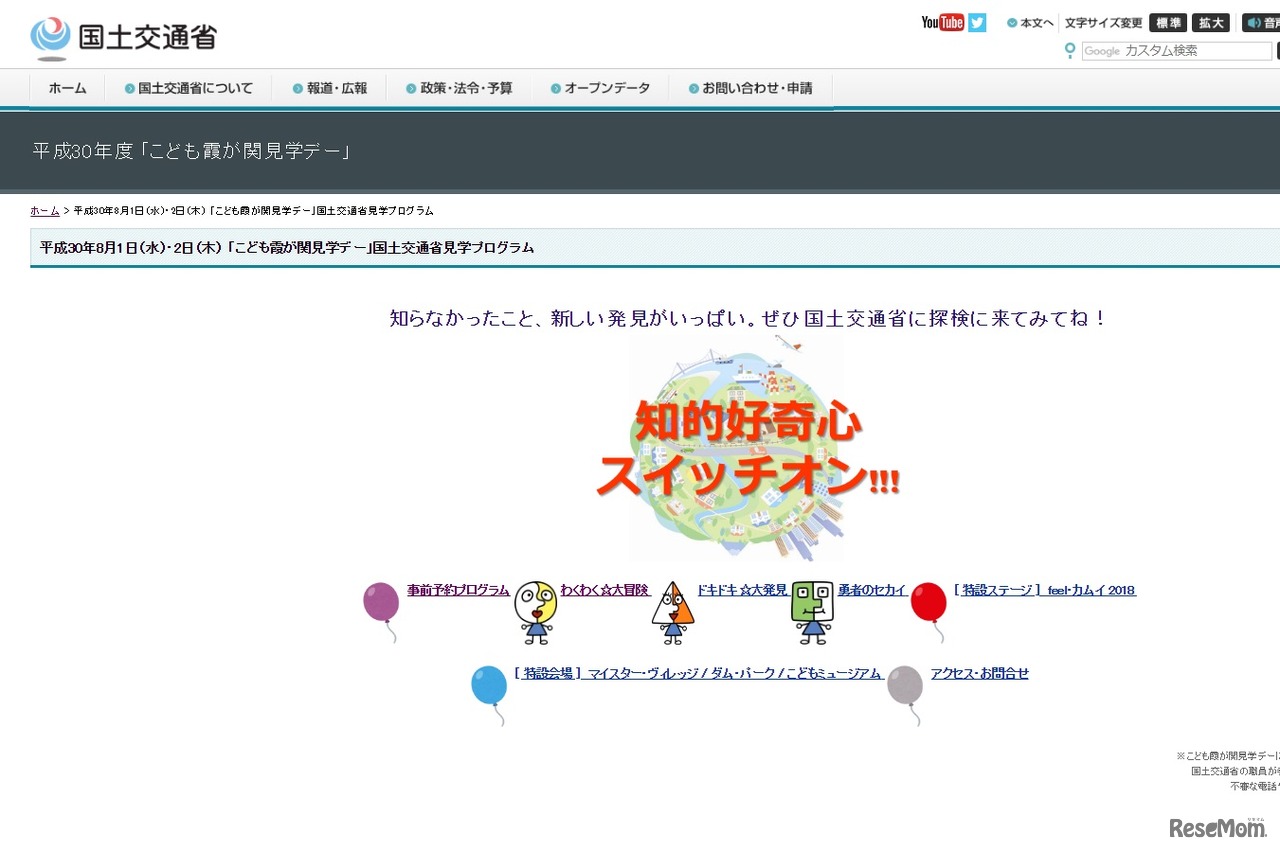Viewport: 1280px width, 851px height.
Task: Expand the オープンデータ navigation menu
Action: (600, 88)
